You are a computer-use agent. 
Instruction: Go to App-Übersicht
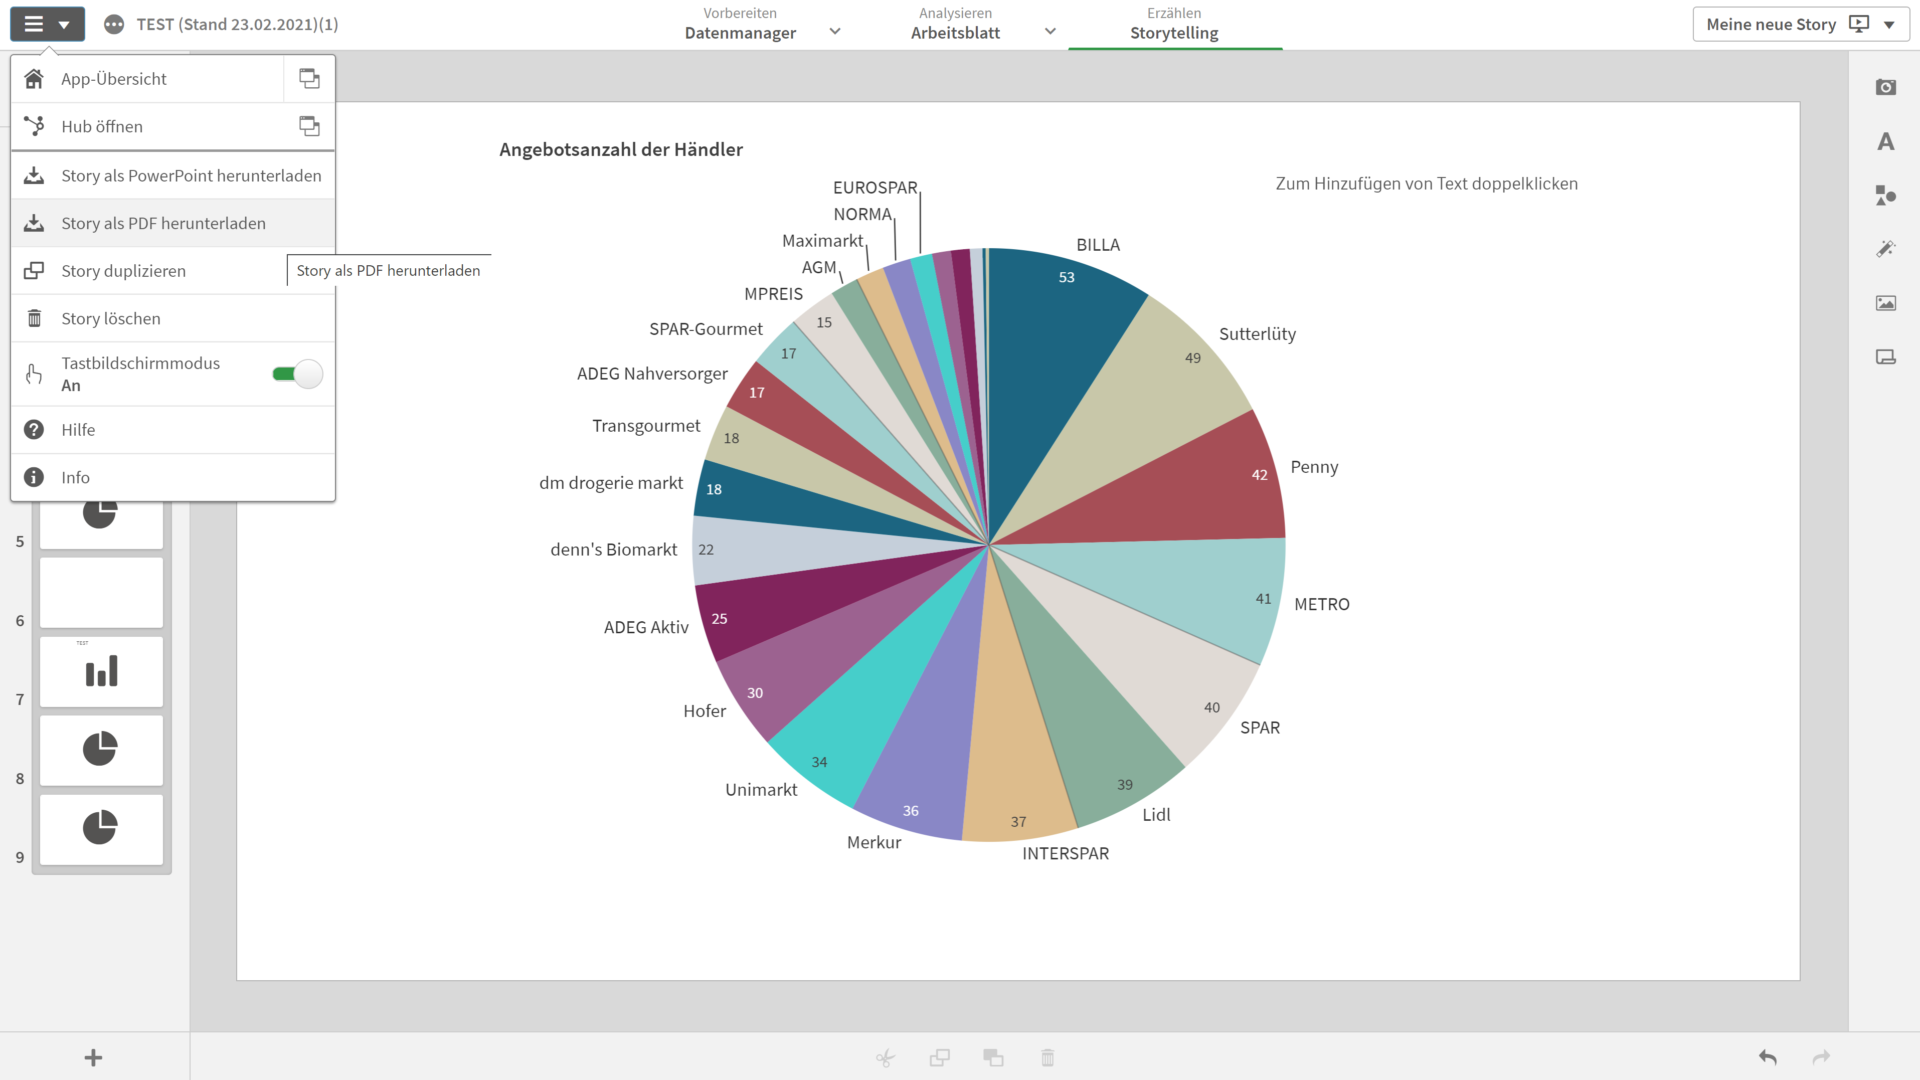[147, 79]
